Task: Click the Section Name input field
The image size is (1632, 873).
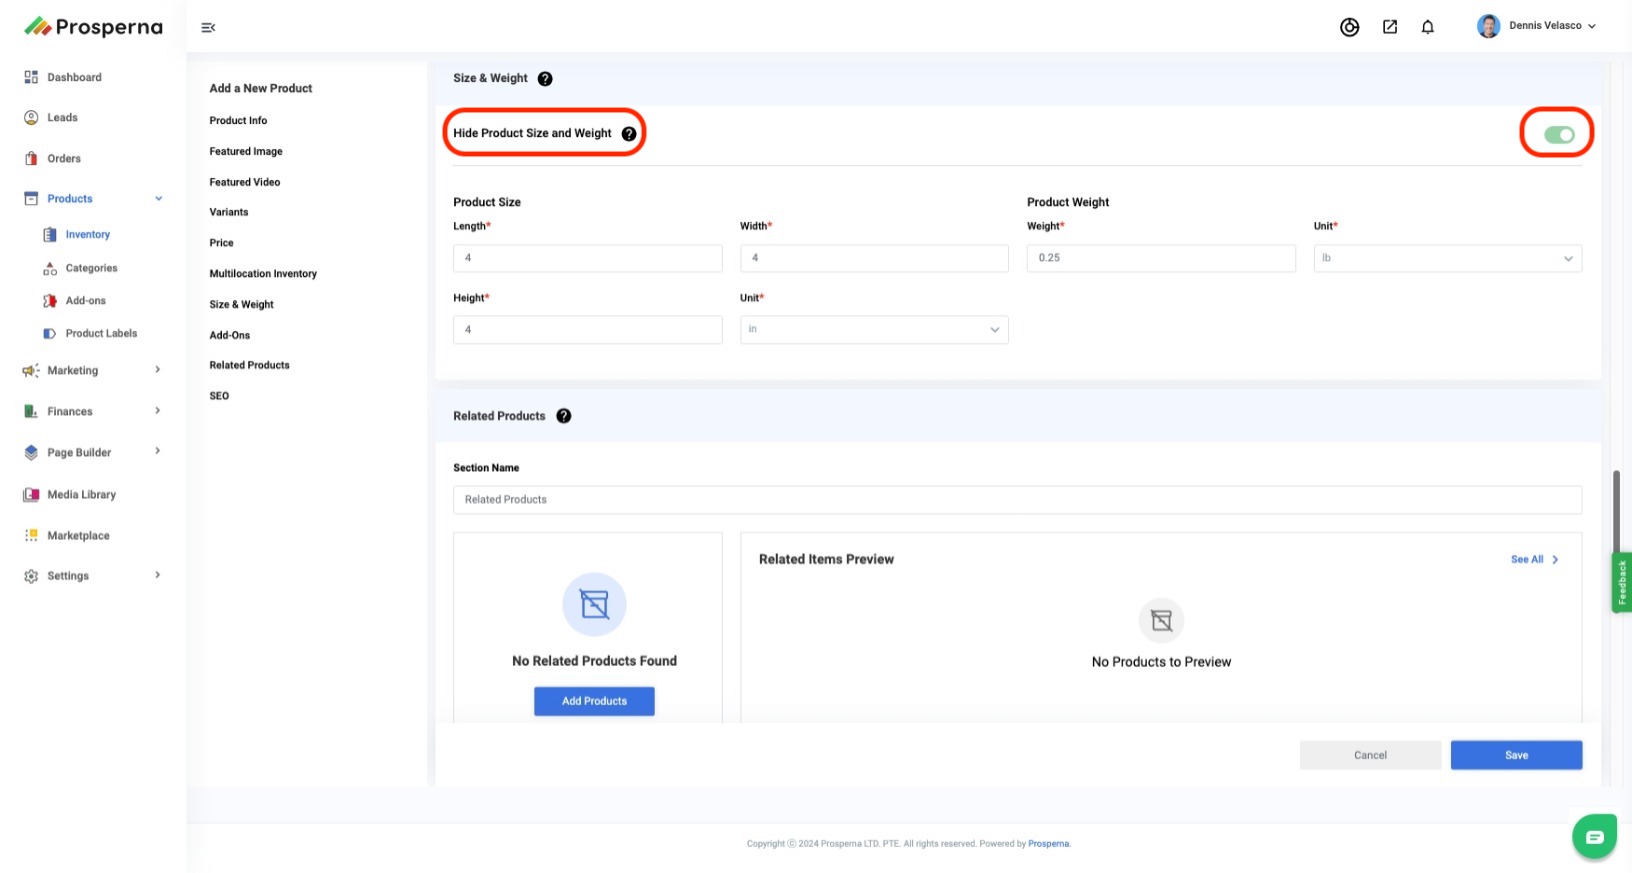Action: 1016,500
